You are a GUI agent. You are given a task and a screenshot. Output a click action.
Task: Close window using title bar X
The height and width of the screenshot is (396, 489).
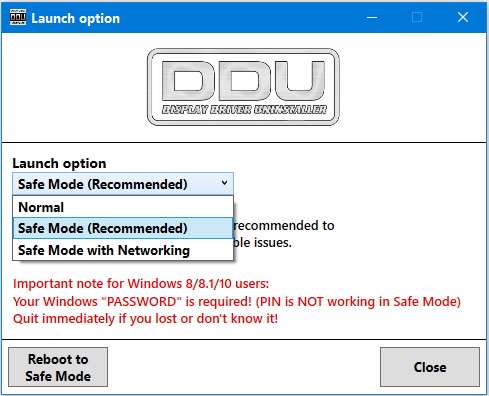(x=463, y=17)
